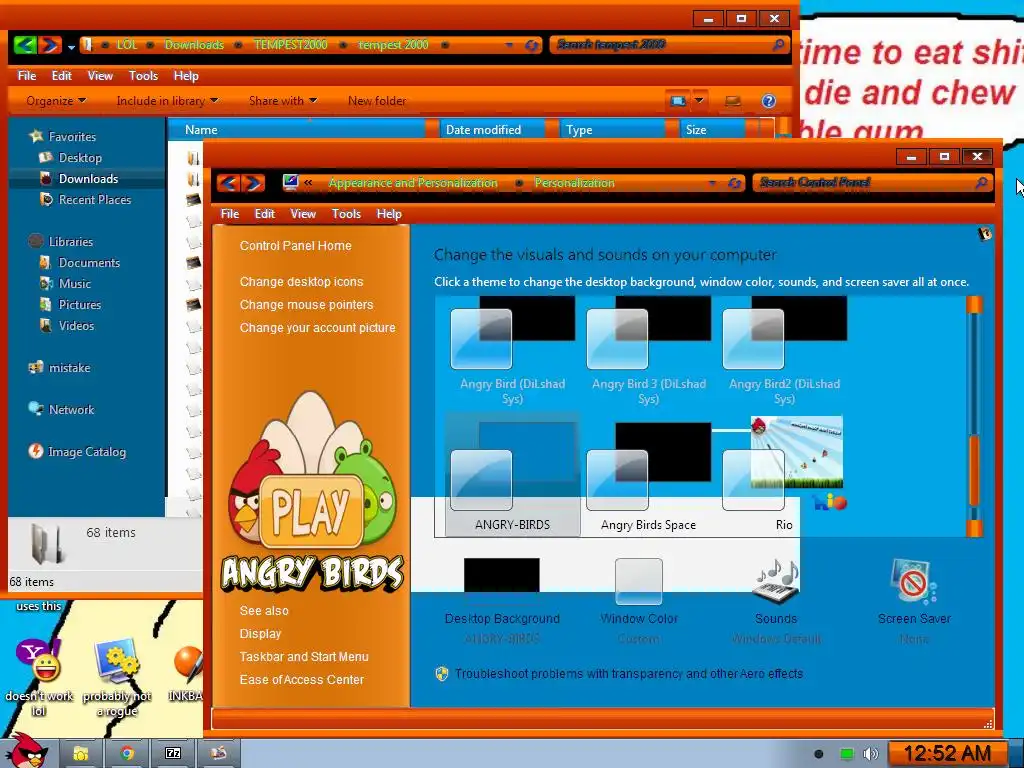Click the Change your view icon in Explorer
Viewport: 1024px width, 768px height.
click(678, 101)
